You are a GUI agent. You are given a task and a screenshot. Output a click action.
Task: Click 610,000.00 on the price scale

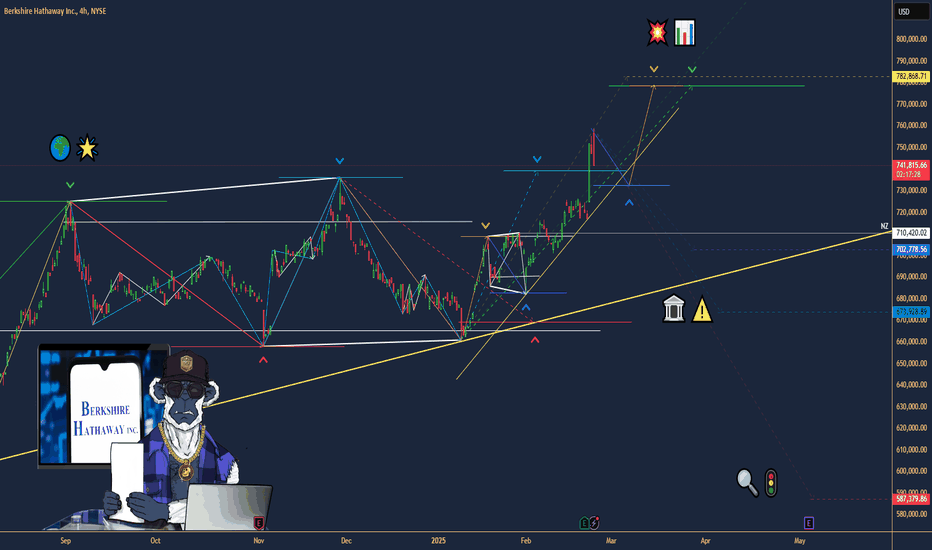pyautogui.click(x=911, y=450)
